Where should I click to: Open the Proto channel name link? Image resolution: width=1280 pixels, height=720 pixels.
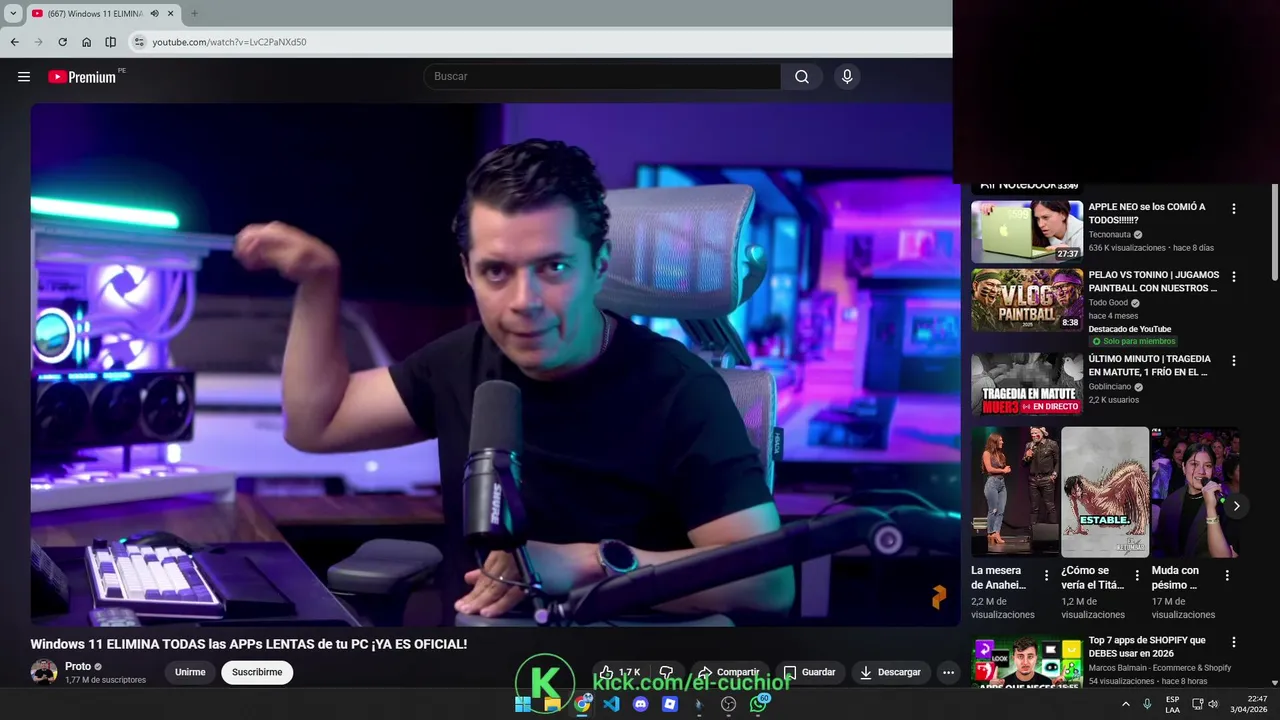[x=78, y=666]
